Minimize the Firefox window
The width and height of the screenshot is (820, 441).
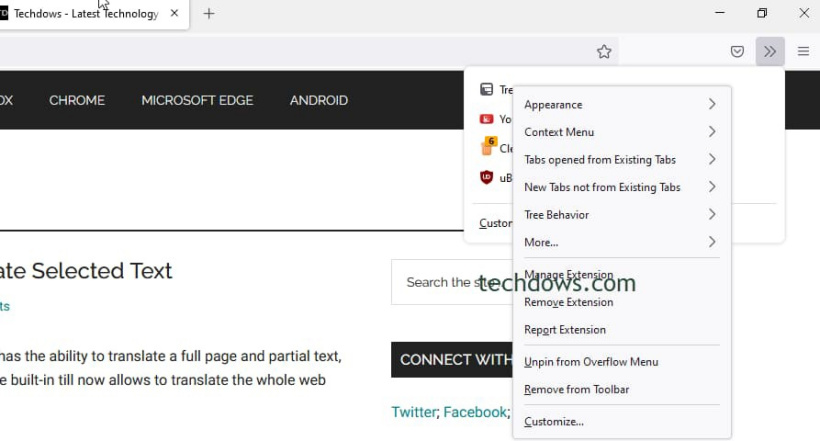point(720,13)
